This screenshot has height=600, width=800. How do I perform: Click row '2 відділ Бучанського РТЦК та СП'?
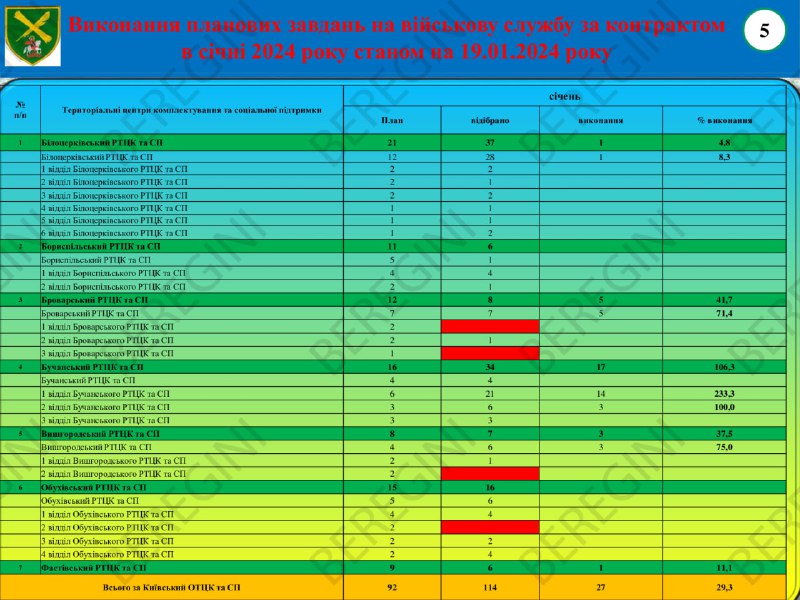pos(393,407)
